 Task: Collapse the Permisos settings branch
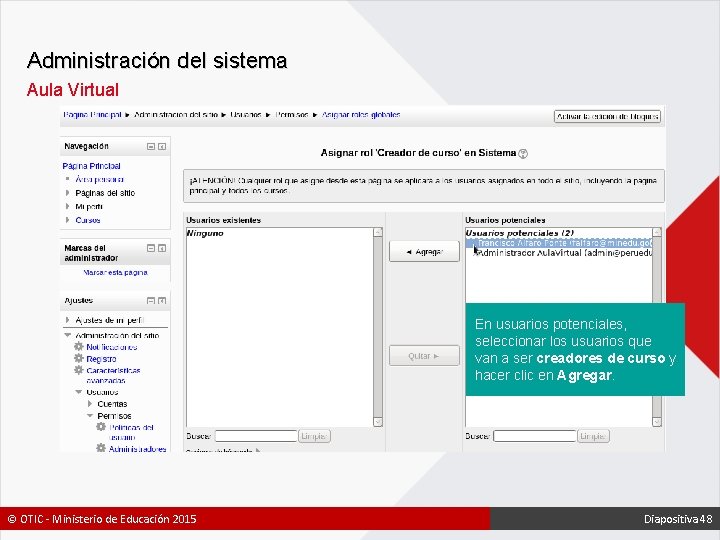90,416
